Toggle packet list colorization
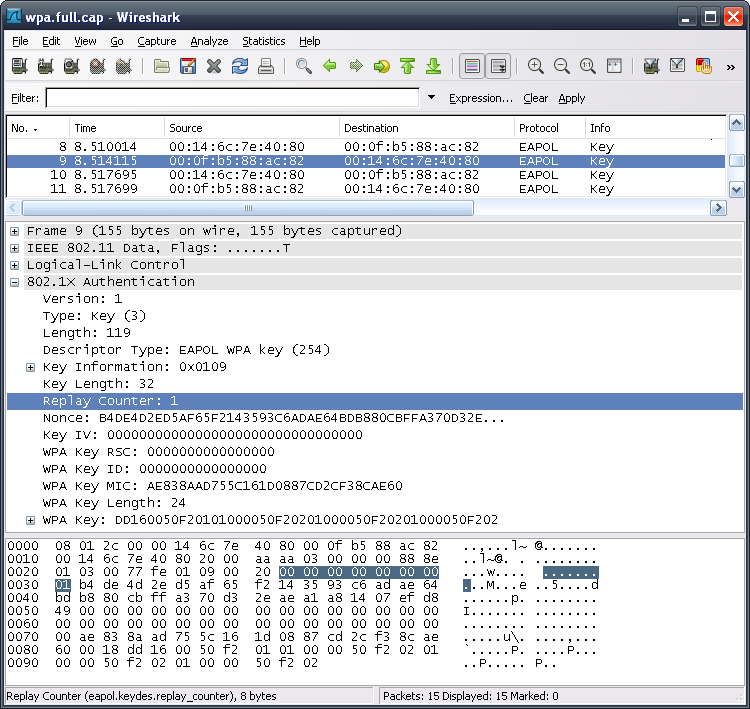 pyautogui.click(x=472, y=66)
